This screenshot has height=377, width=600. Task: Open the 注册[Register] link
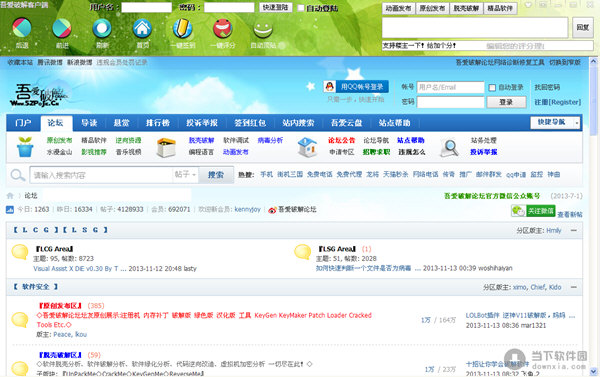558,102
